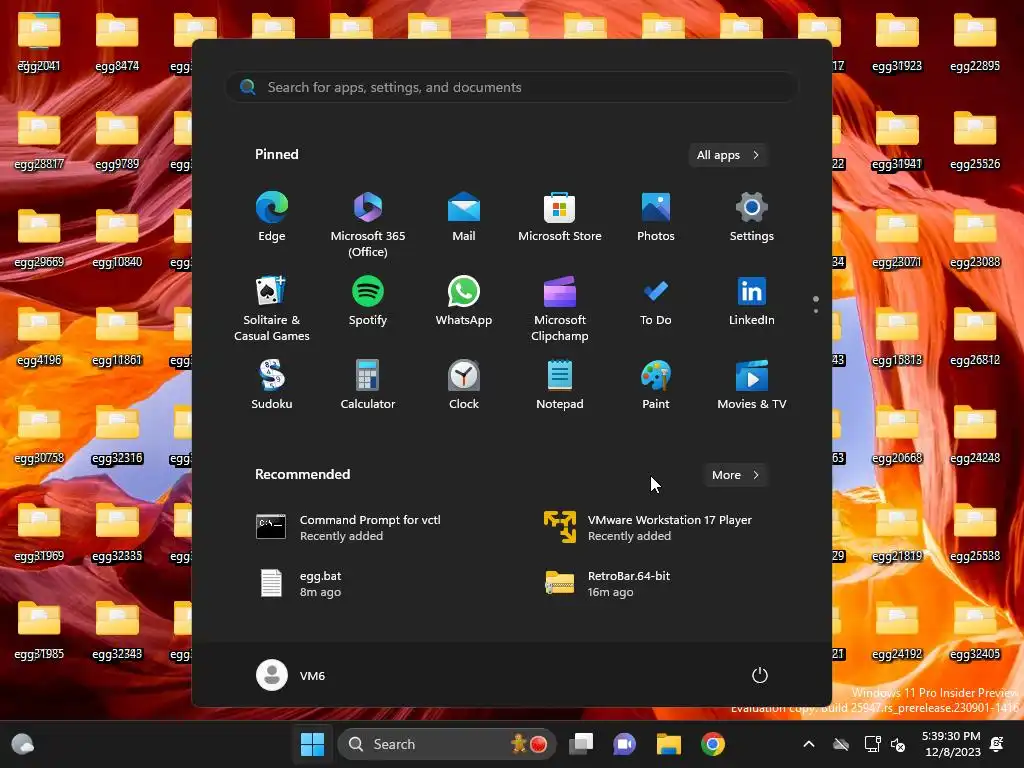Select the egg25526 desktop folder
This screenshot has height=768, width=1024.
coord(975,140)
